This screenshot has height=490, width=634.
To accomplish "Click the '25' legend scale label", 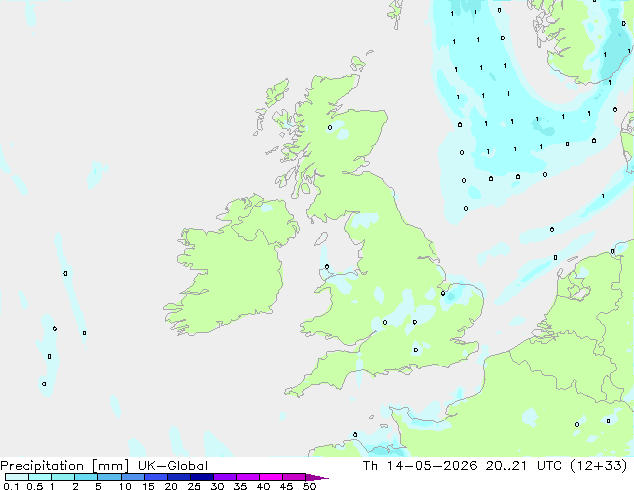I will tap(194, 486).
